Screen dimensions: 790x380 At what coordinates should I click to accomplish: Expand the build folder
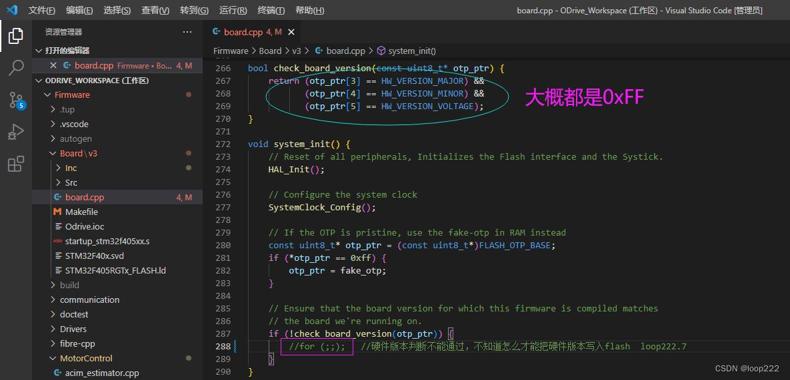pyautogui.click(x=117, y=285)
